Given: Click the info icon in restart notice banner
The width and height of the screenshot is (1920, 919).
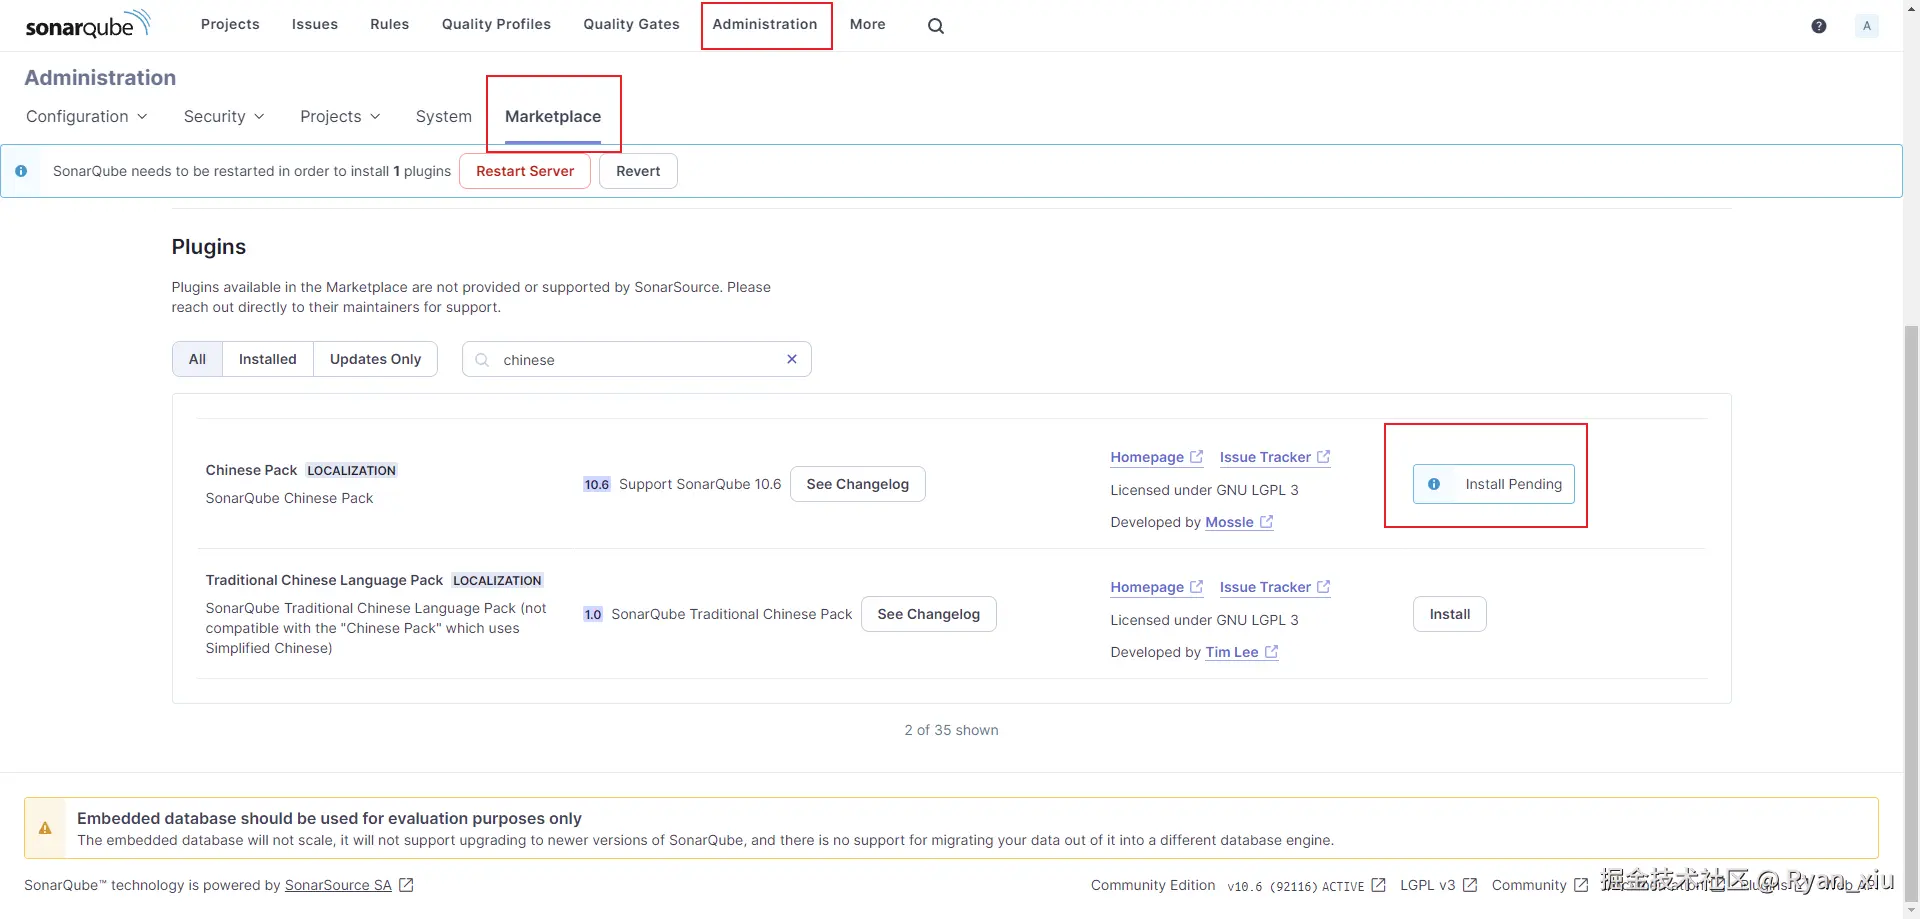Looking at the screenshot, I should [21, 171].
